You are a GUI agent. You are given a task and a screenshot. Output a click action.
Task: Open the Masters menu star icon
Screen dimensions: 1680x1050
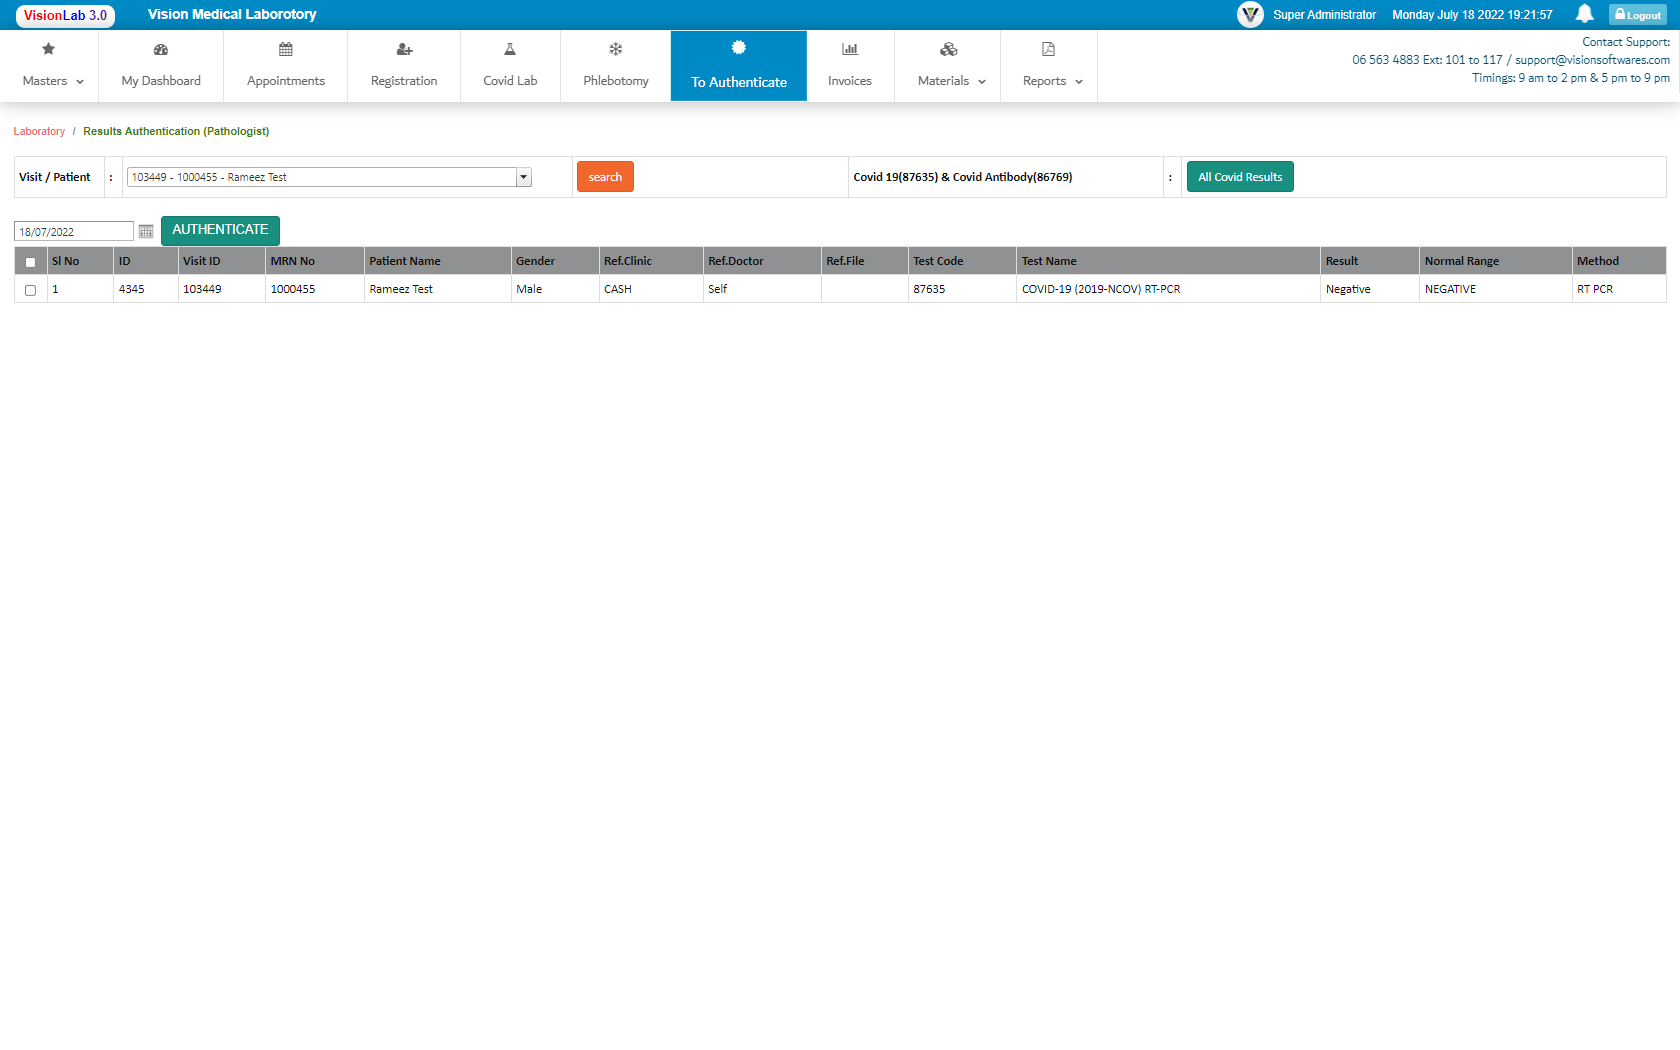(48, 48)
